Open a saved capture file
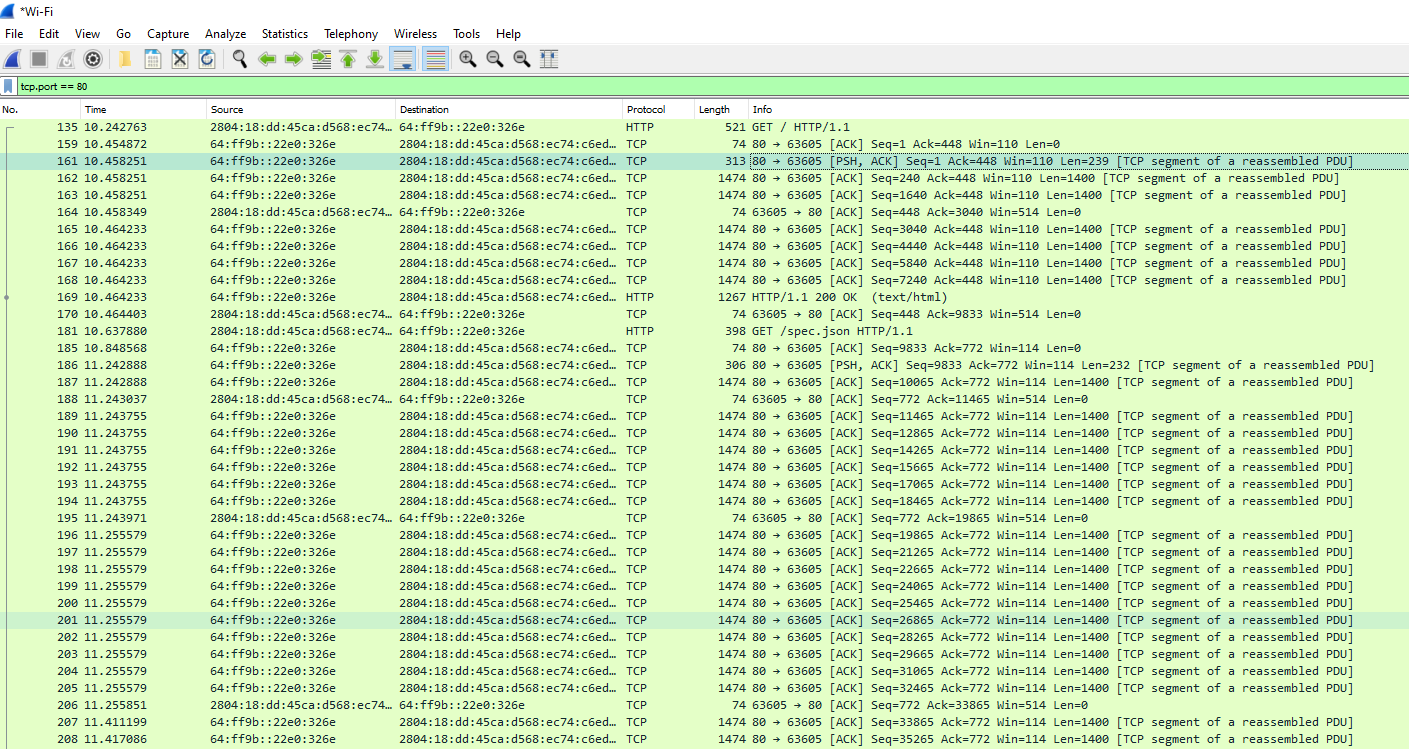Viewport: 1409px width, 749px height. pos(124,58)
